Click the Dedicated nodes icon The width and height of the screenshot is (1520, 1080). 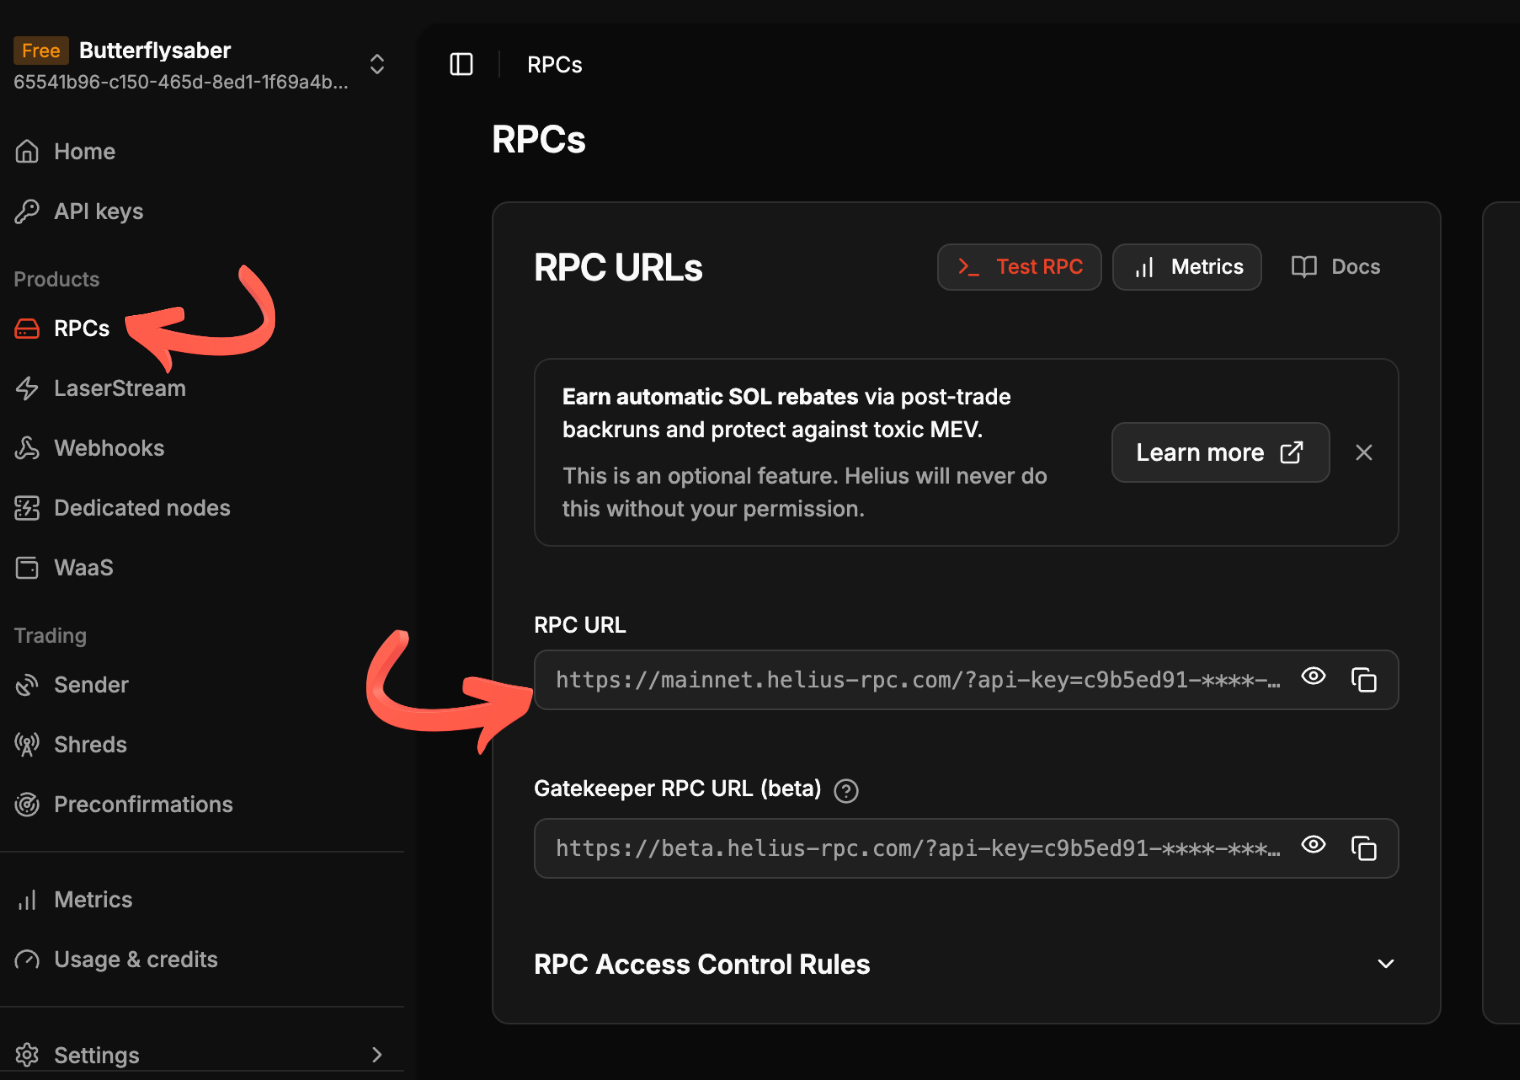27,508
